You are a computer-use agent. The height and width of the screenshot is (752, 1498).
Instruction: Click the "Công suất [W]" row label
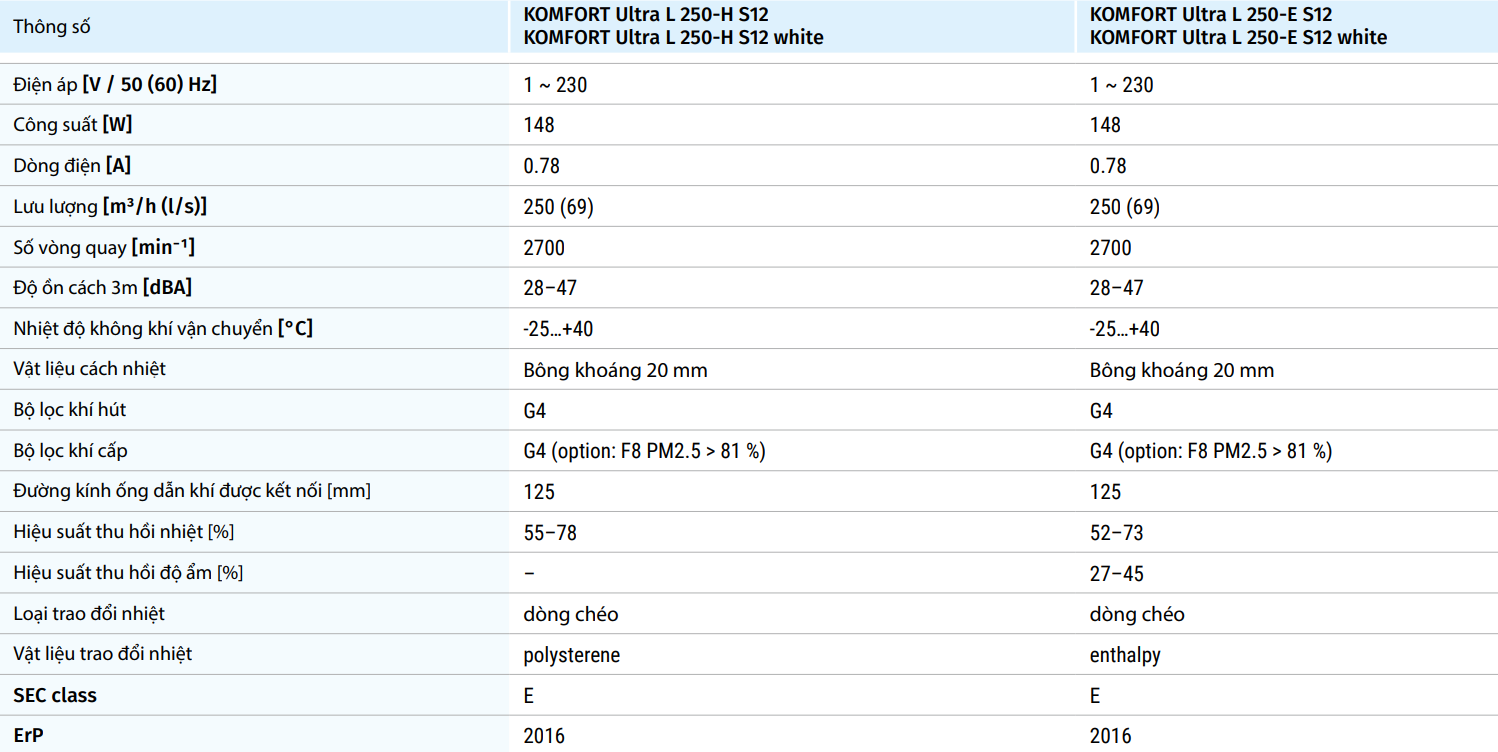[73, 125]
